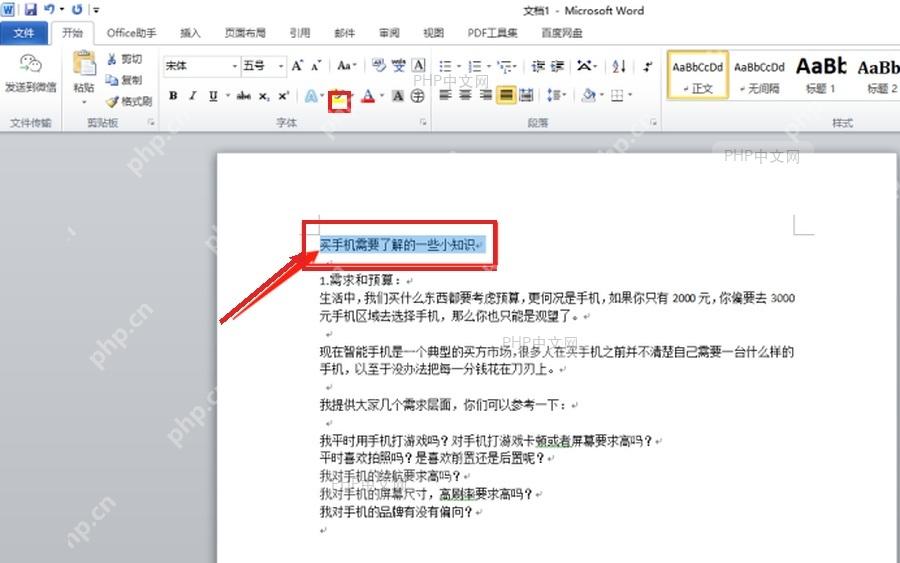Click the Decrease Indent icon
Image resolution: width=900 pixels, height=563 pixels.
(x=538, y=66)
